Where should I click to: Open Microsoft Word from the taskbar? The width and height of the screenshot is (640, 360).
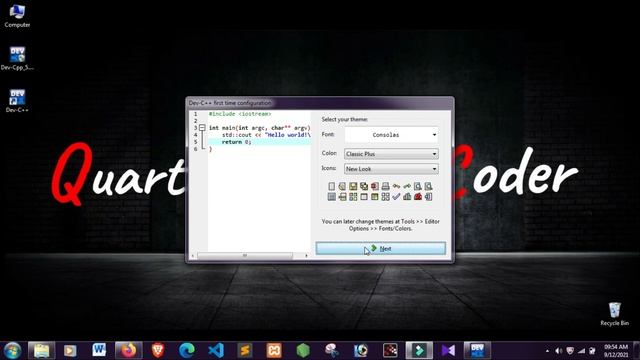[x=99, y=350]
